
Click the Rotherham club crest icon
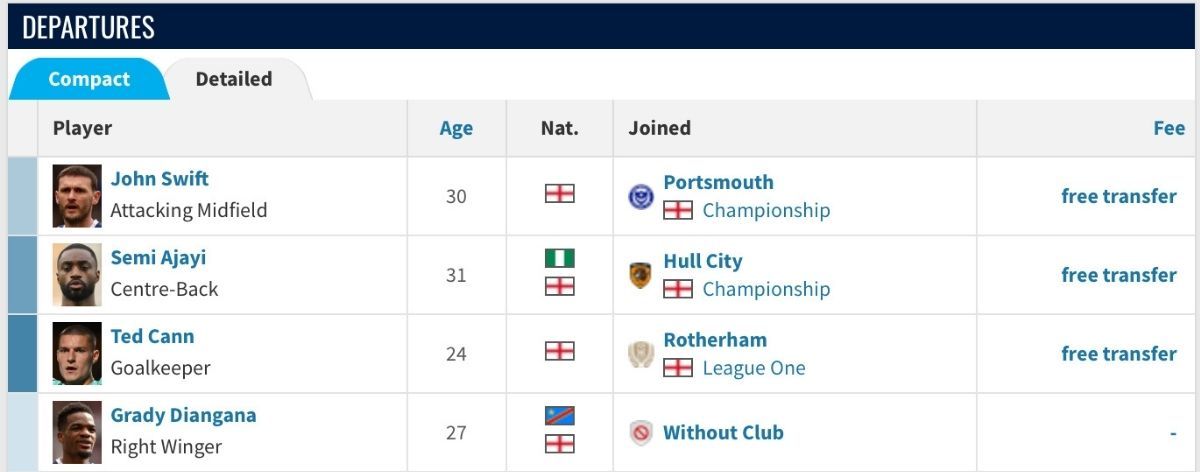(641, 354)
